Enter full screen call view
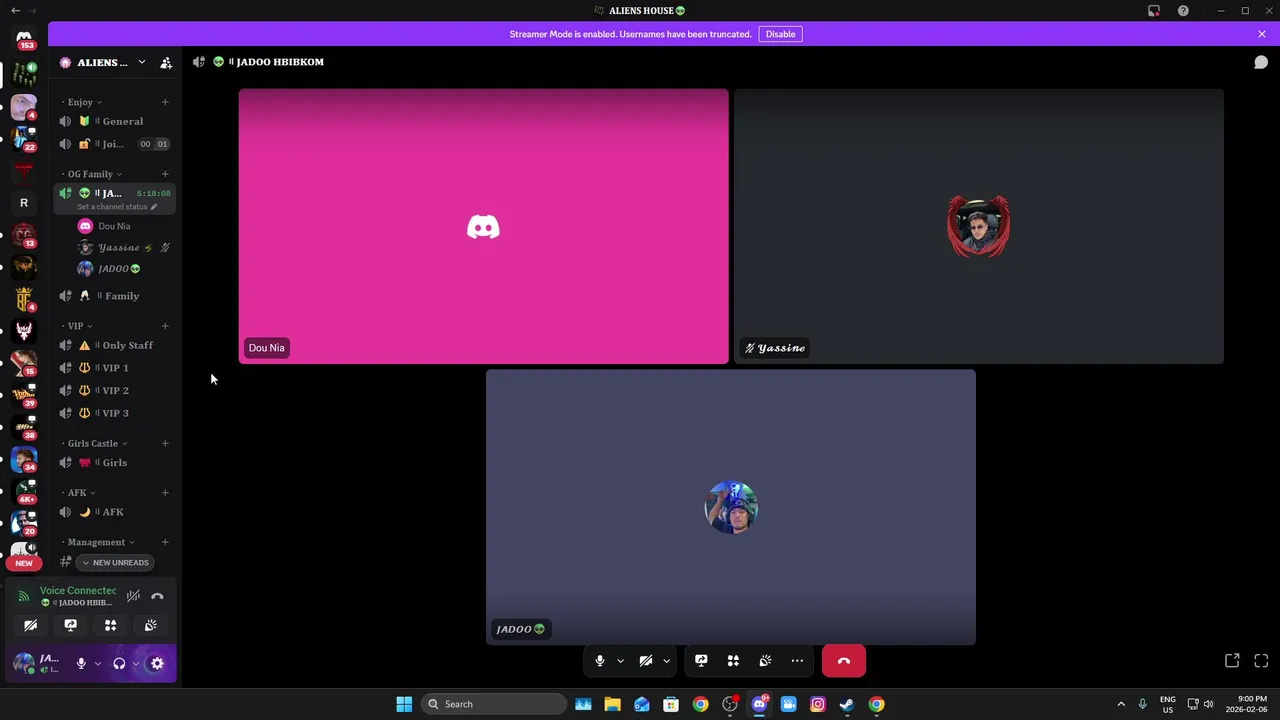The width and height of the screenshot is (1280, 720). point(1261,661)
